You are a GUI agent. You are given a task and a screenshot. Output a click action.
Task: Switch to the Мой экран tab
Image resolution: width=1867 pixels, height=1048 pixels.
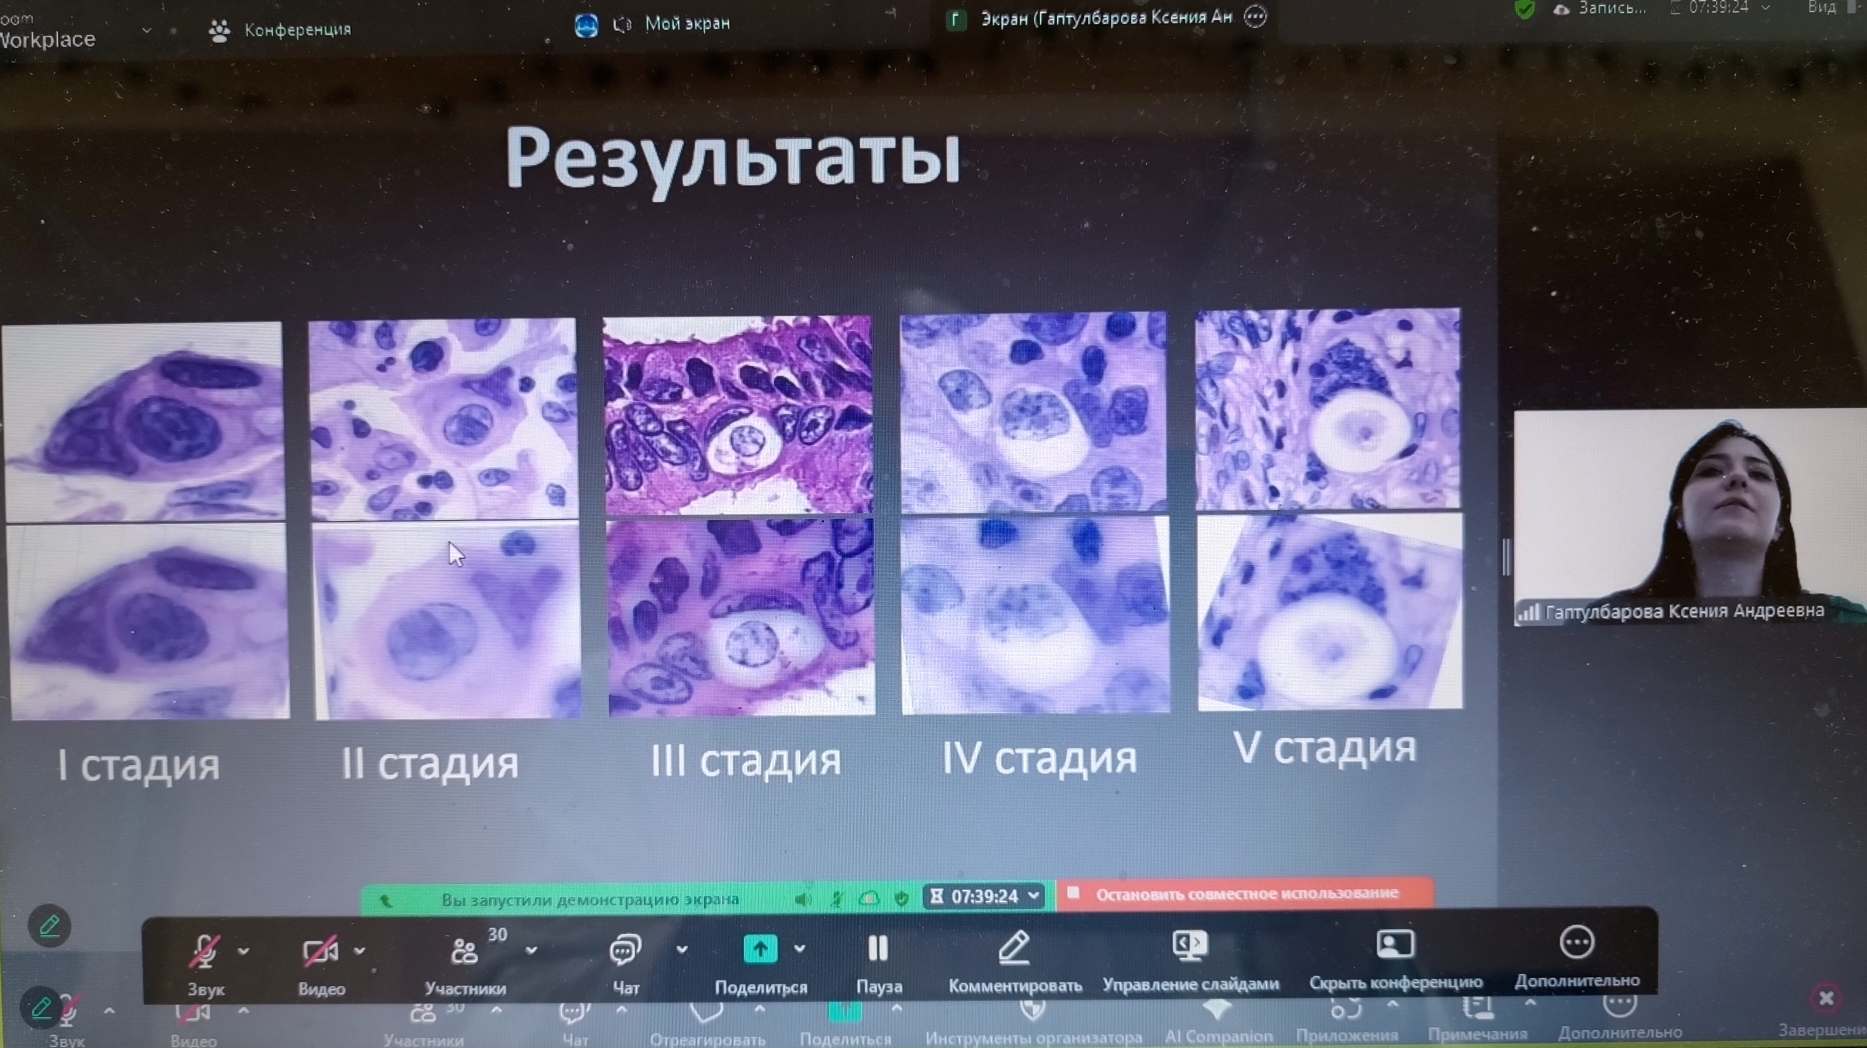click(687, 23)
